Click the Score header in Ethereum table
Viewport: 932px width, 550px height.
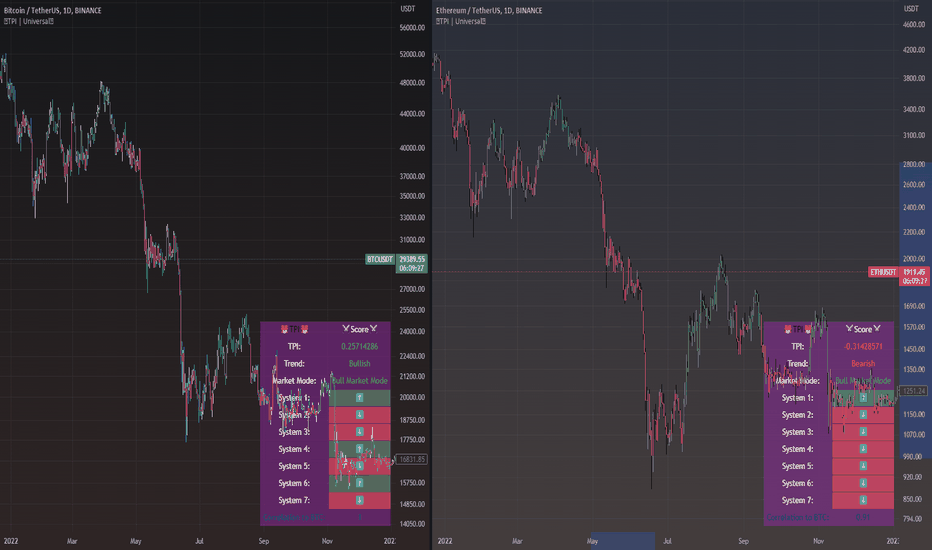coord(863,329)
